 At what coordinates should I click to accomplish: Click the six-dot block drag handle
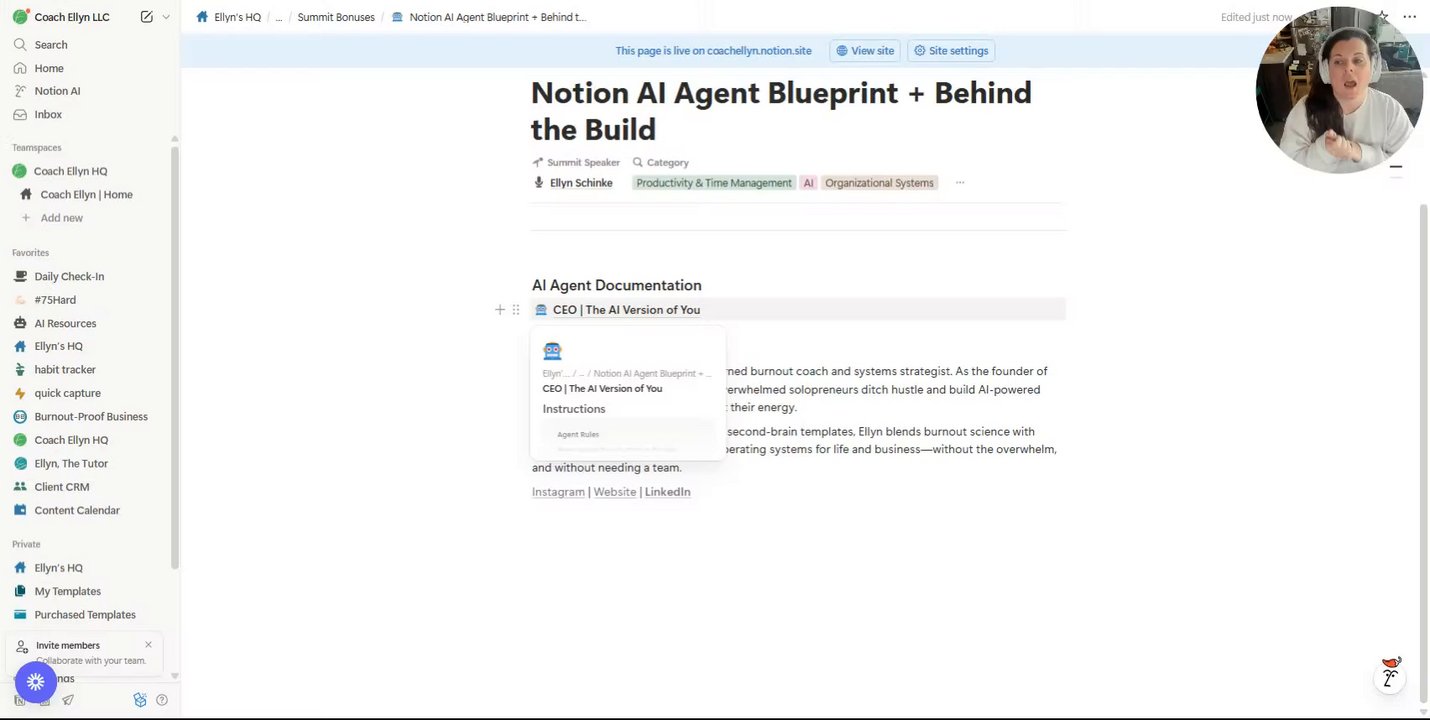pos(516,310)
